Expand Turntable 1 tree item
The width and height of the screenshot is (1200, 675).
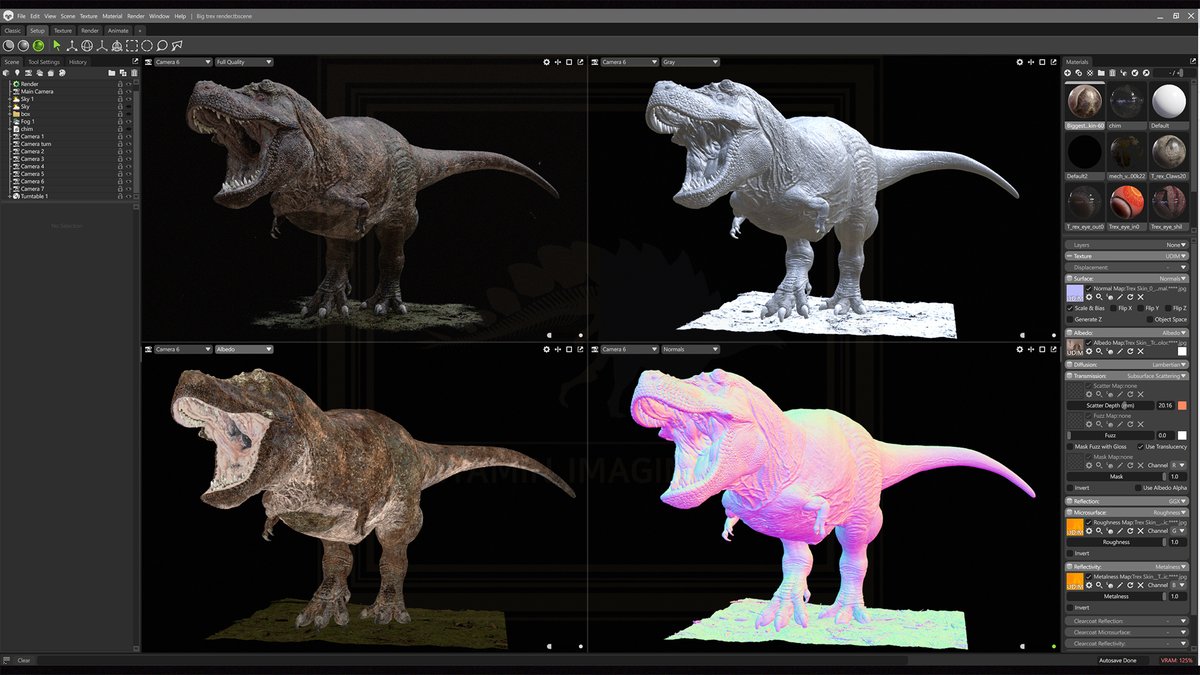point(9,196)
